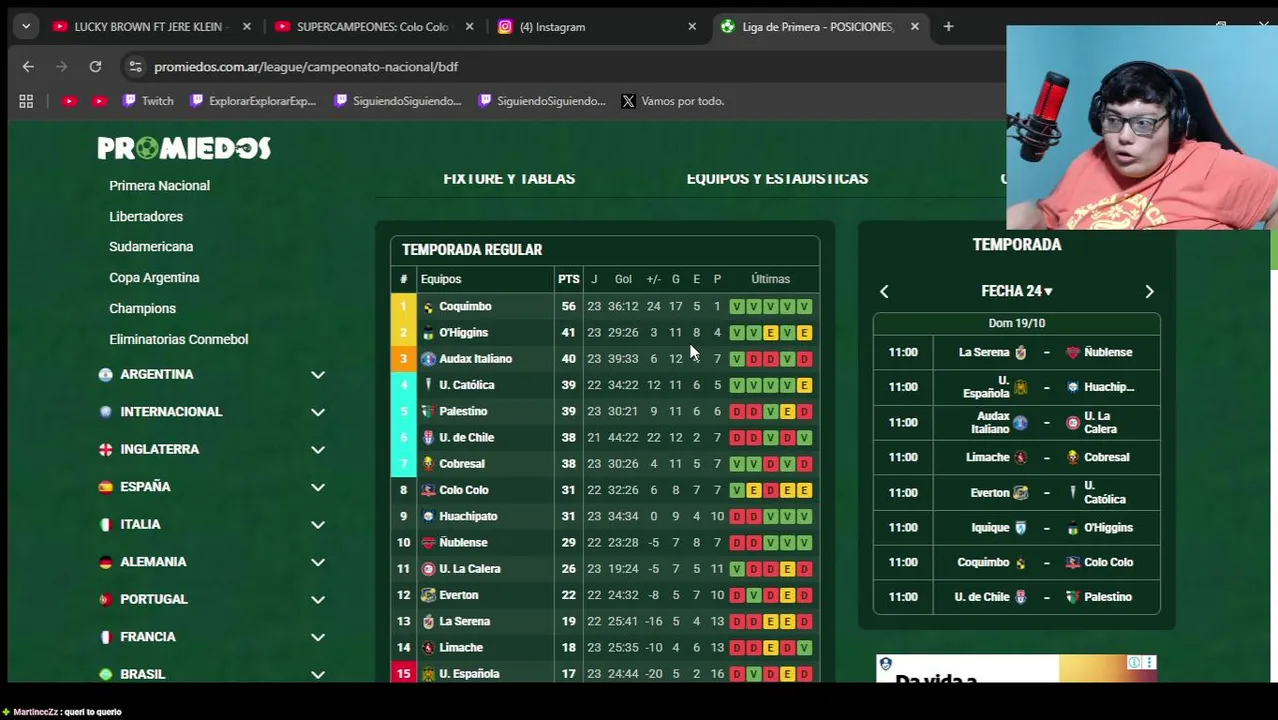Reload the page with refresh icon
The width and height of the screenshot is (1278, 720).
click(95, 66)
